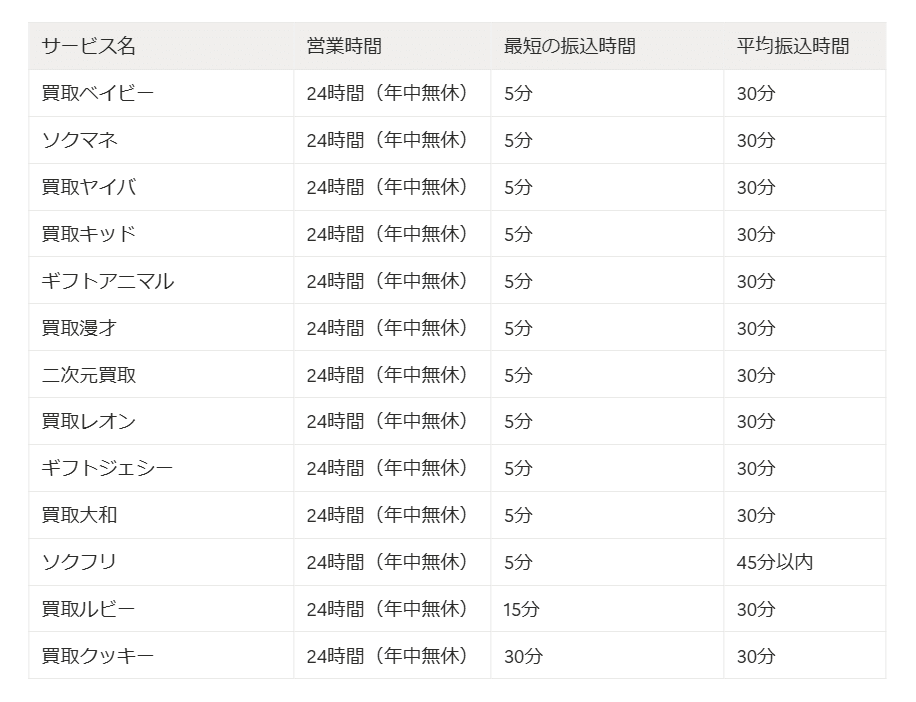Select the ソクマネ service name cell
The height and width of the screenshot is (702, 916).
79,140
